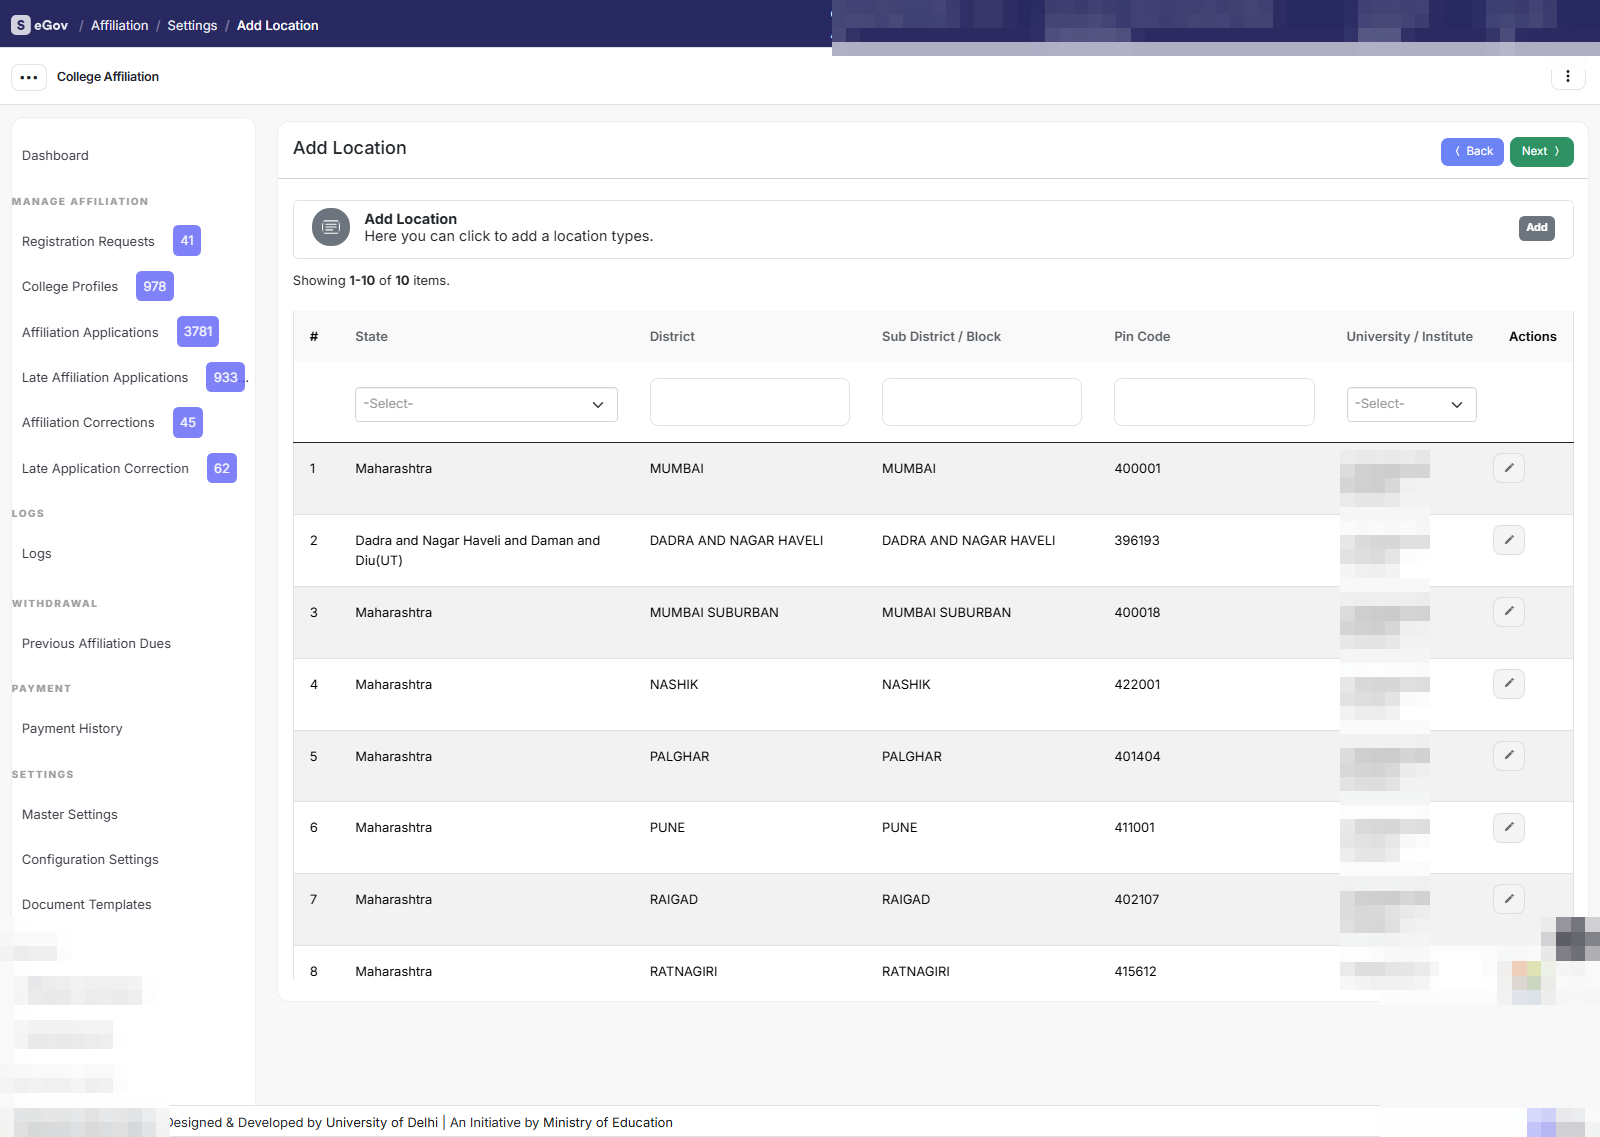Click the 'Showing 1-10 of 10 items' text

click(371, 281)
